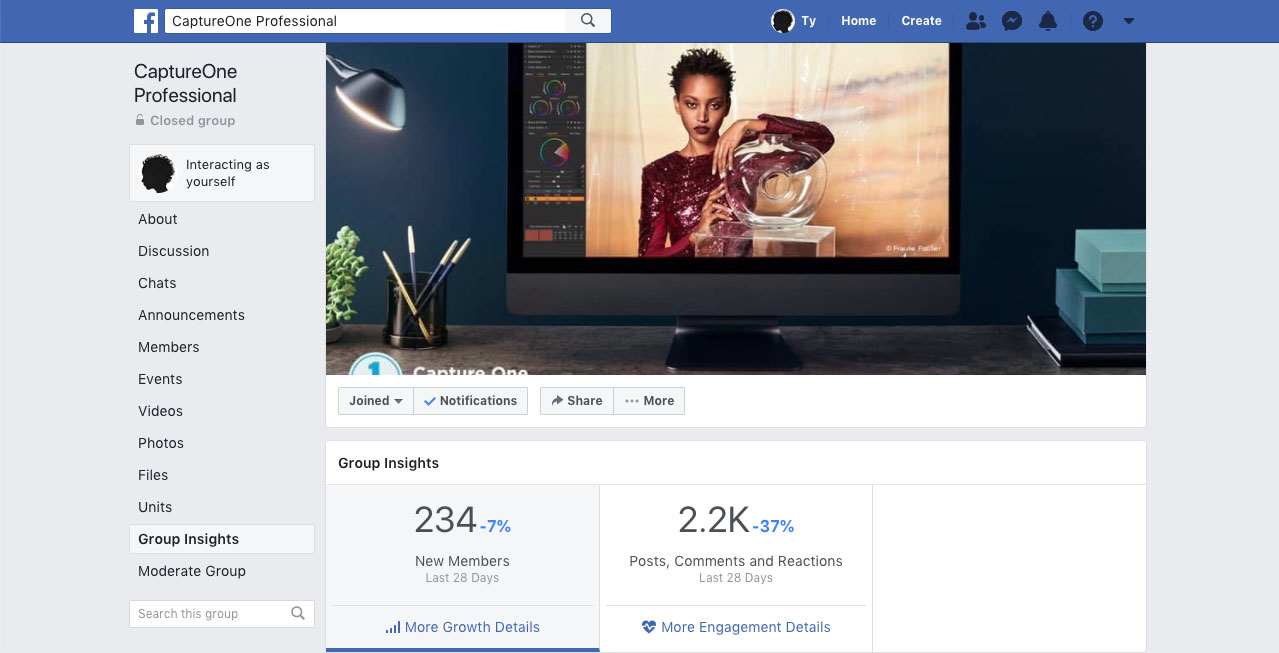This screenshot has height=653, width=1279.
Task: Open the More options button under cover photo
Action: coord(649,401)
